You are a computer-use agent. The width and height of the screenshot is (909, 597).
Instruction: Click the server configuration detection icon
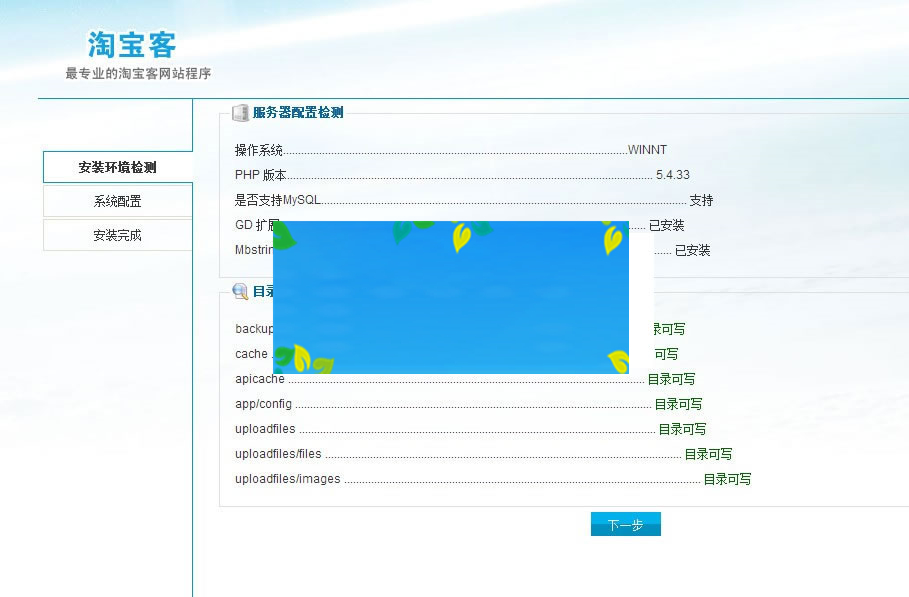[241, 112]
